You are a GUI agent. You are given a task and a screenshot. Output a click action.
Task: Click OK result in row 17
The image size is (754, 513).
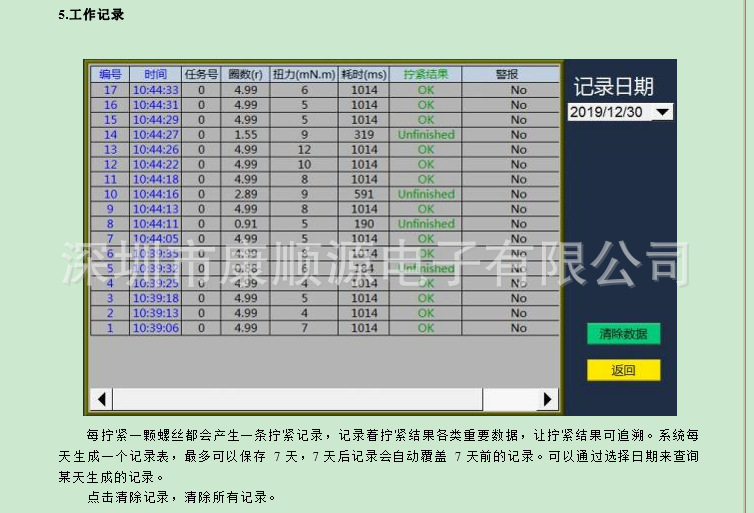pyautogui.click(x=426, y=90)
